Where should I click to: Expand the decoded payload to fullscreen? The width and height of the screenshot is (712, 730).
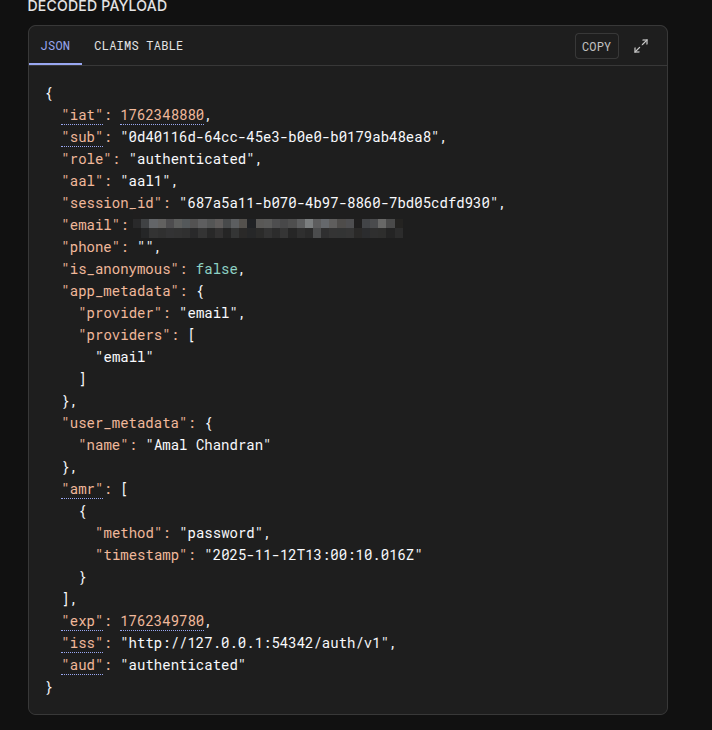[641, 46]
